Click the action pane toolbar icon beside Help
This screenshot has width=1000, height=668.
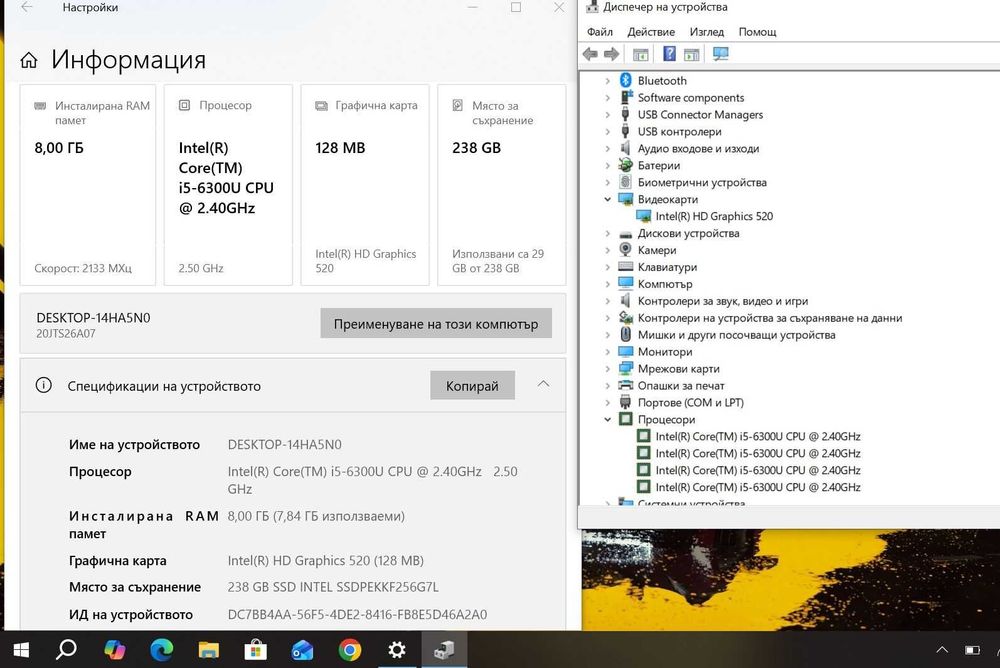691,55
